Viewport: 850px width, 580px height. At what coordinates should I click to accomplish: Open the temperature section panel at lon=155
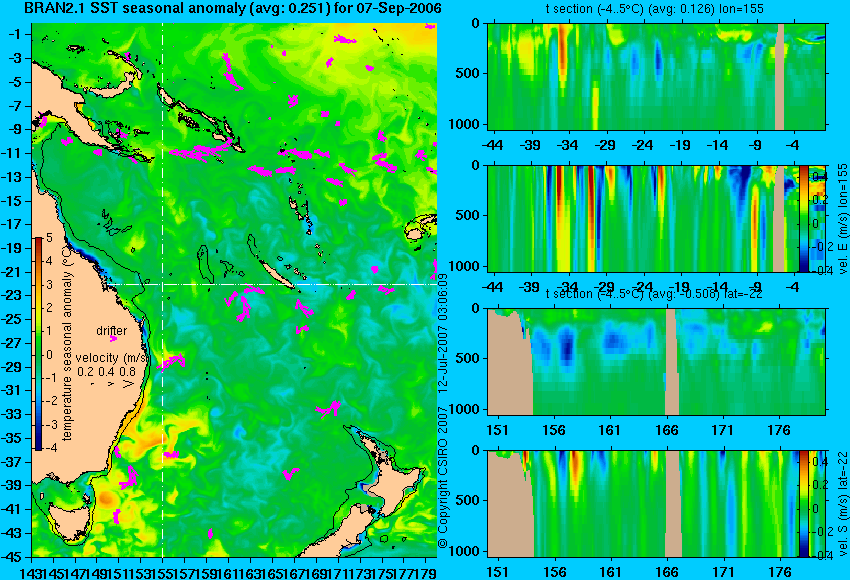tap(656, 76)
